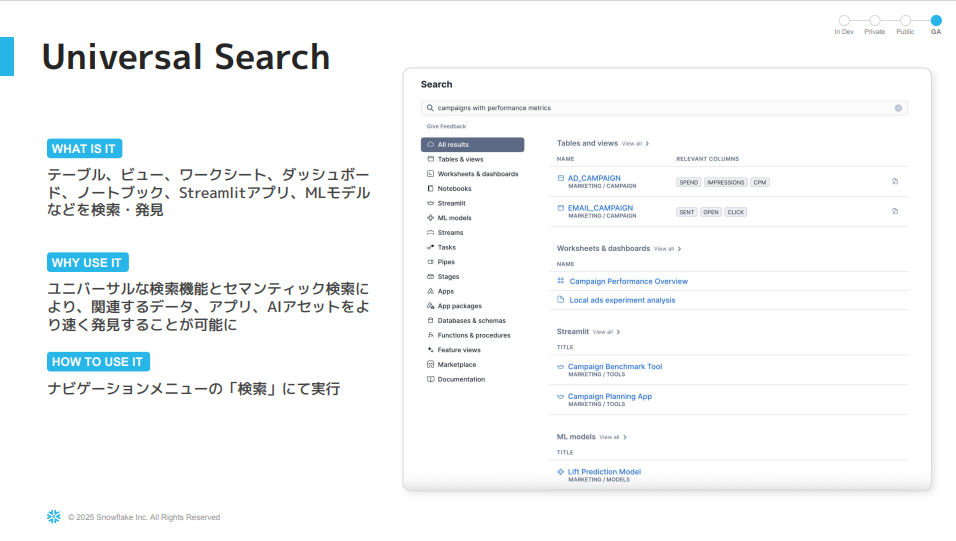Open the EMAIL_CAMPAIGN table link

(601, 208)
